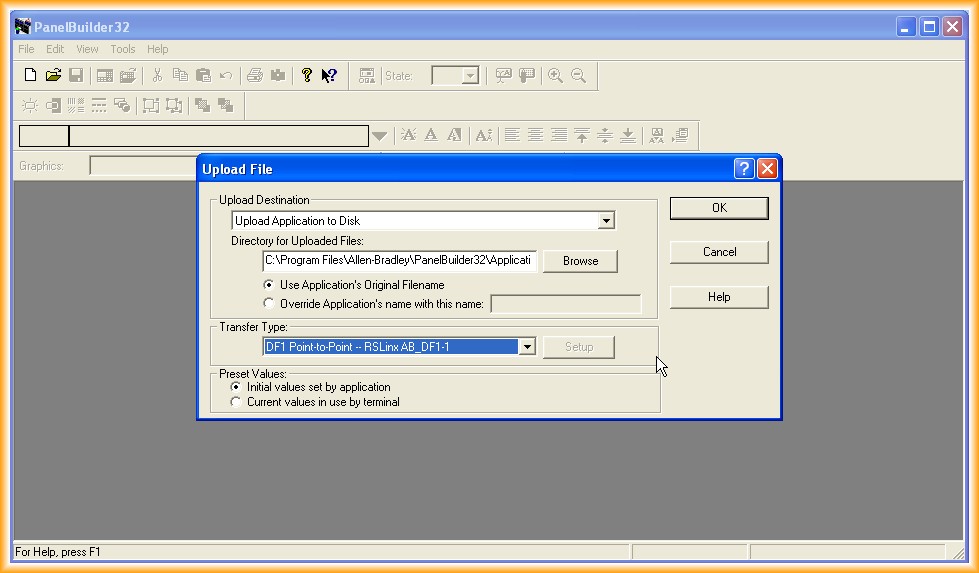Click the New file toolbar icon
The width and height of the screenshot is (979, 573).
point(30,75)
